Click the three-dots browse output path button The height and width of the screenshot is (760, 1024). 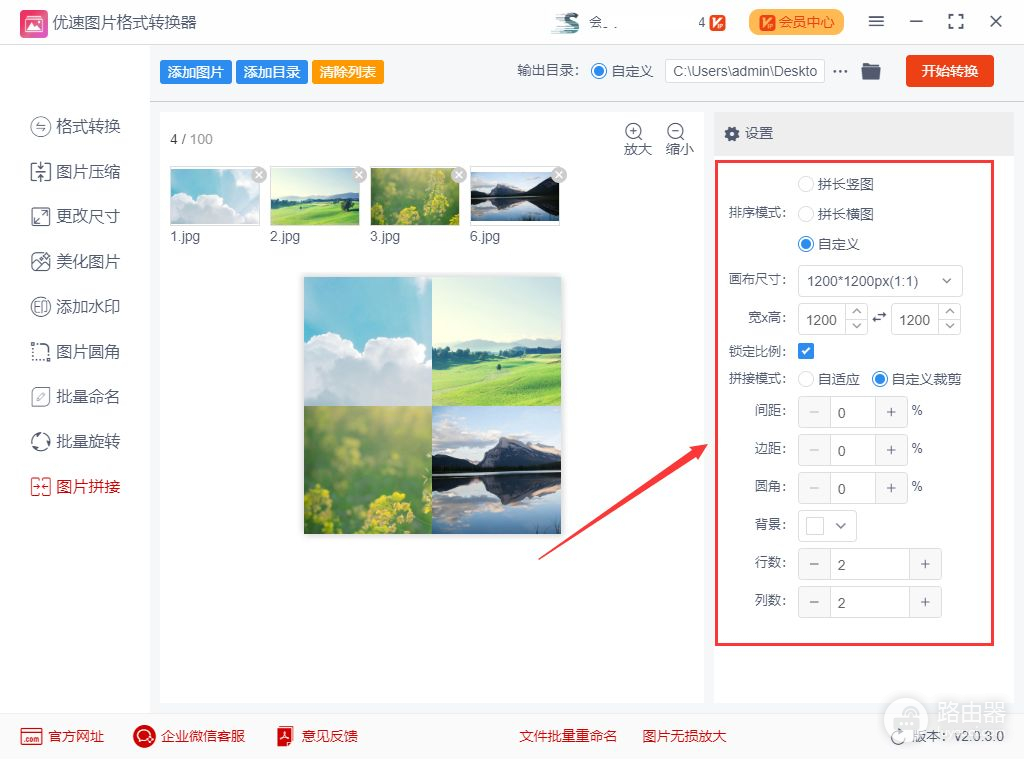(840, 71)
